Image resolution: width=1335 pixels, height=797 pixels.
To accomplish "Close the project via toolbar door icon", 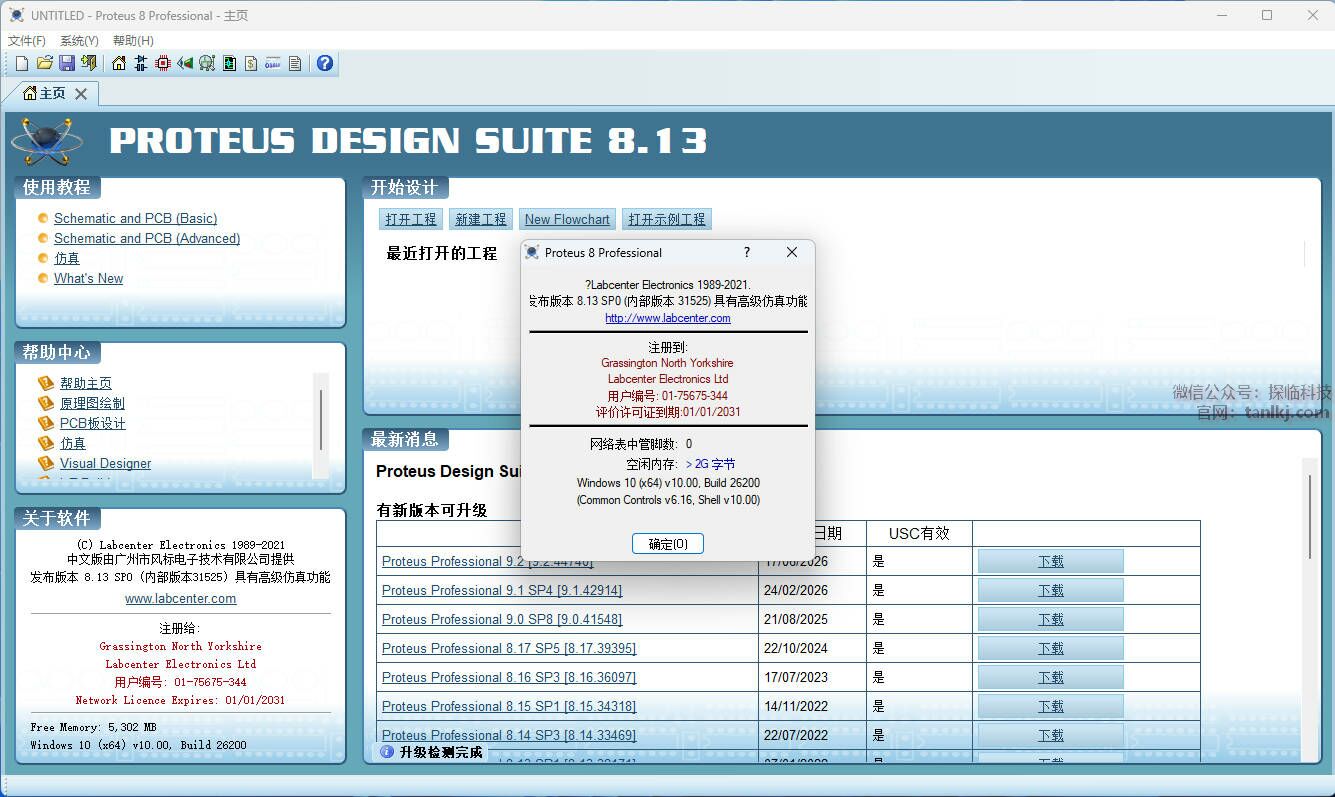I will [89, 63].
